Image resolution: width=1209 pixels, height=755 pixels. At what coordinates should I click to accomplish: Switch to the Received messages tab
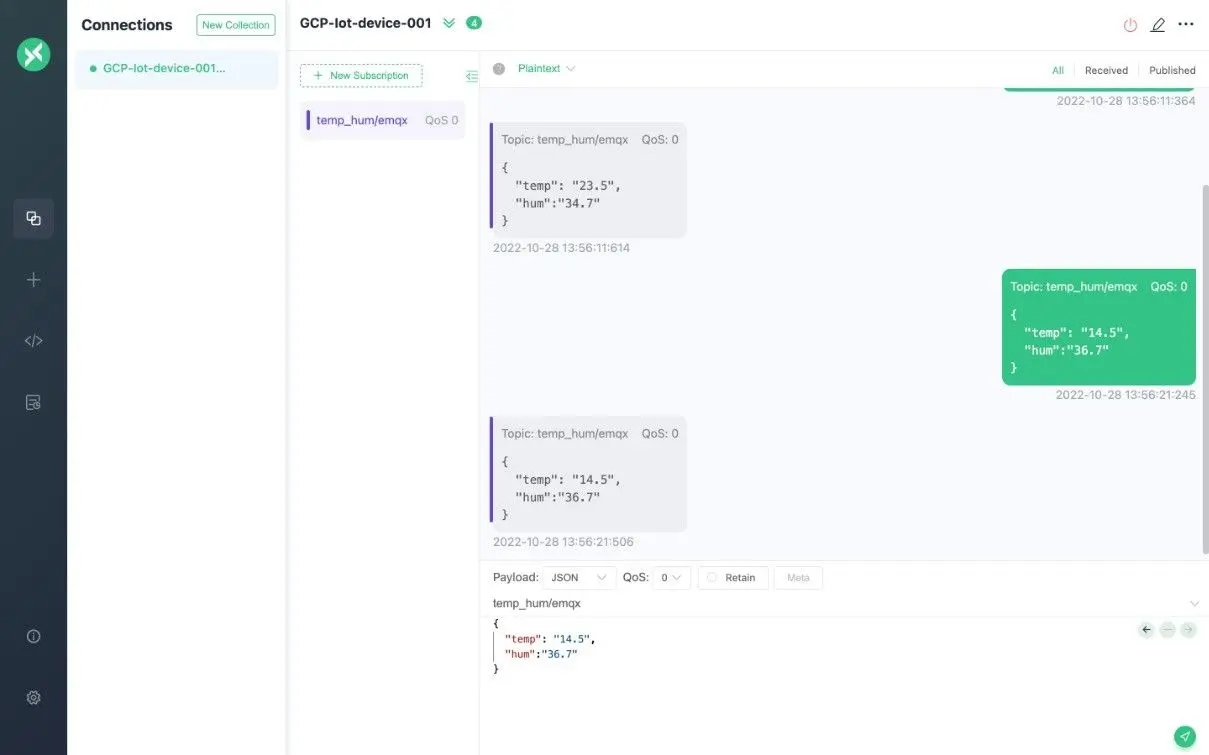(1105, 70)
